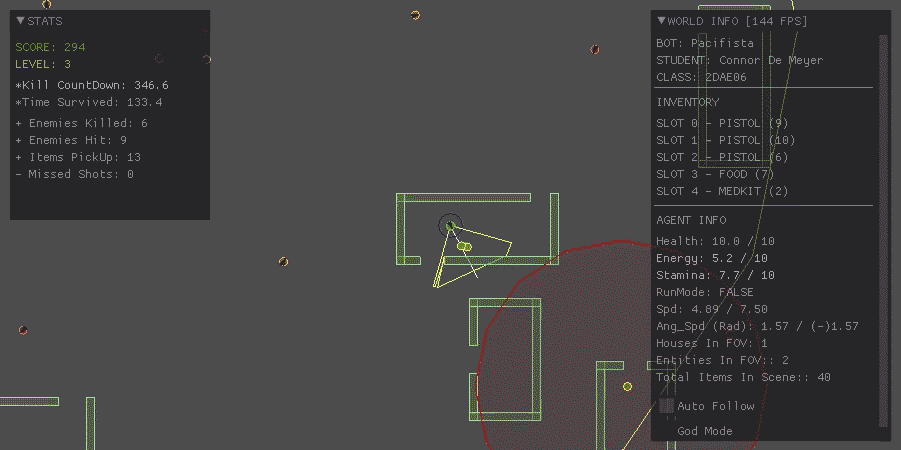The width and height of the screenshot is (901, 450).
Task: Click the item dot left of the BOT name
Action: tap(595, 49)
